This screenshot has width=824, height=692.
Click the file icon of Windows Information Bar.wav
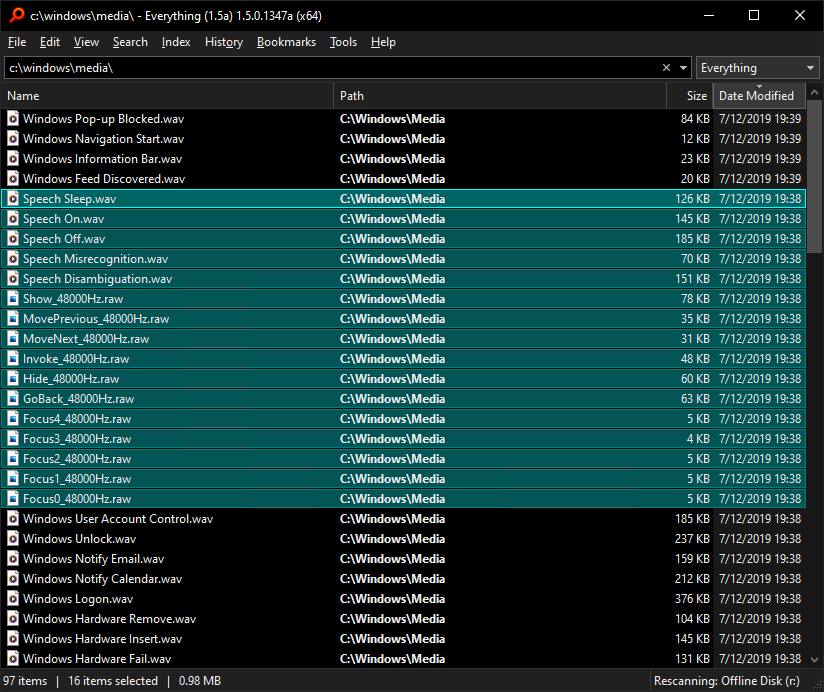pos(13,159)
